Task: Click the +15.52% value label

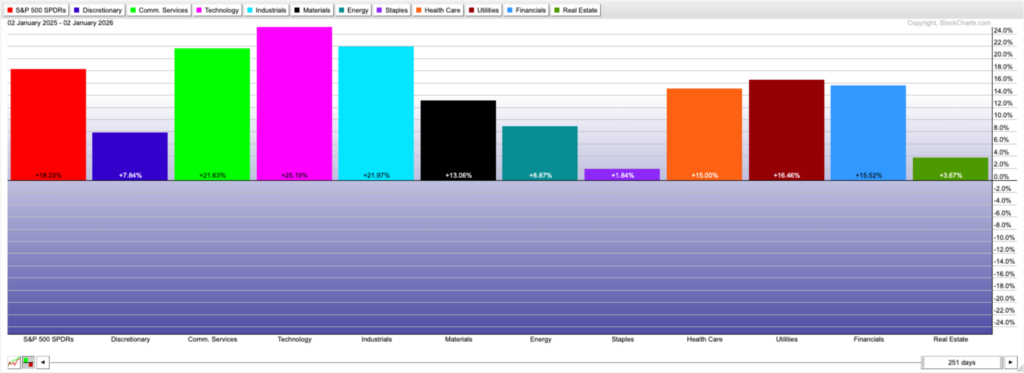Action: pyautogui.click(x=869, y=176)
